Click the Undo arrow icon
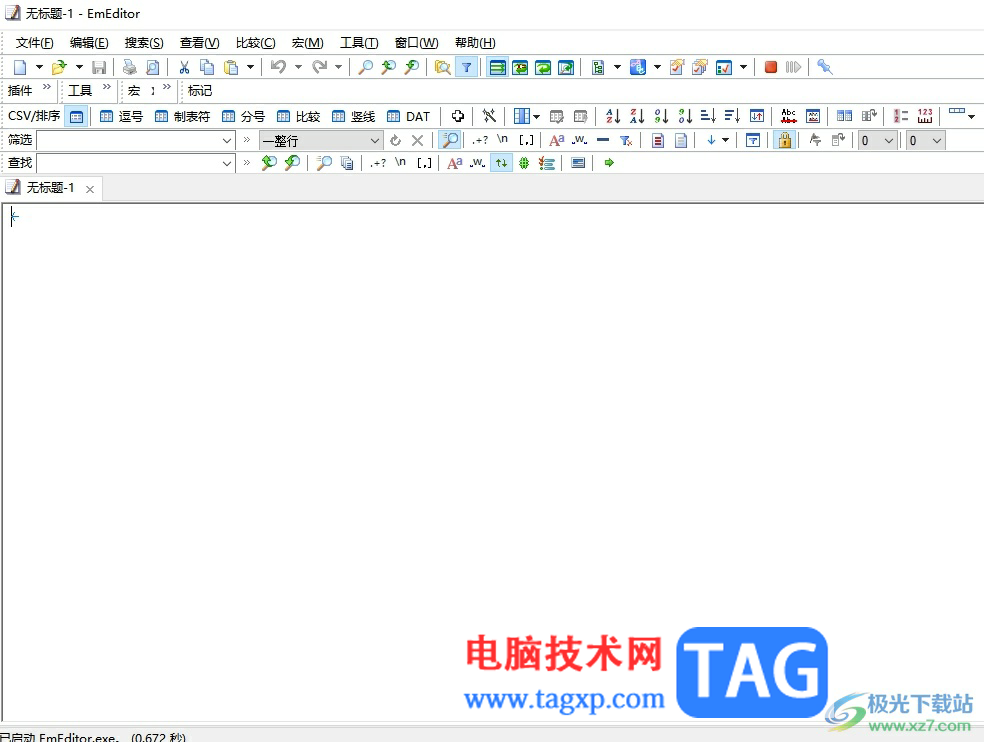984x742 pixels. click(279, 67)
